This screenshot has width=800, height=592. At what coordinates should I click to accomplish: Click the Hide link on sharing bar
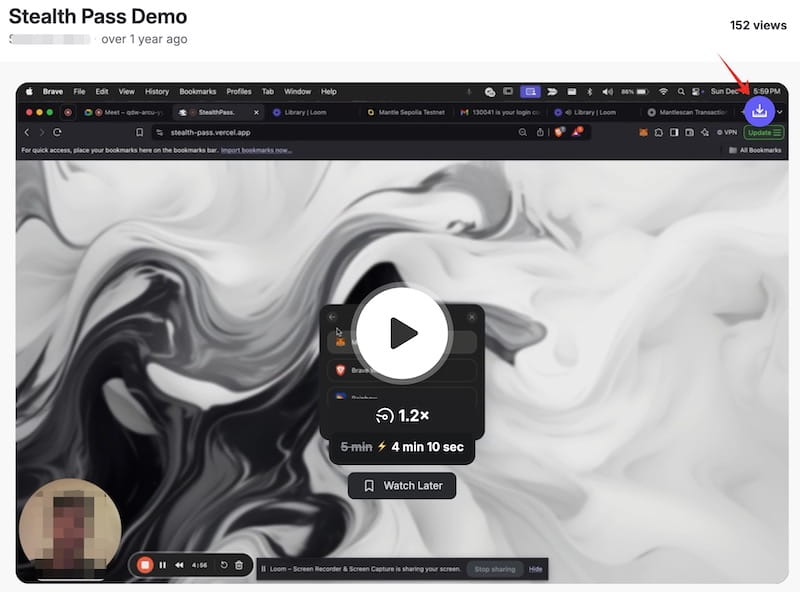click(x=535, y=569)
